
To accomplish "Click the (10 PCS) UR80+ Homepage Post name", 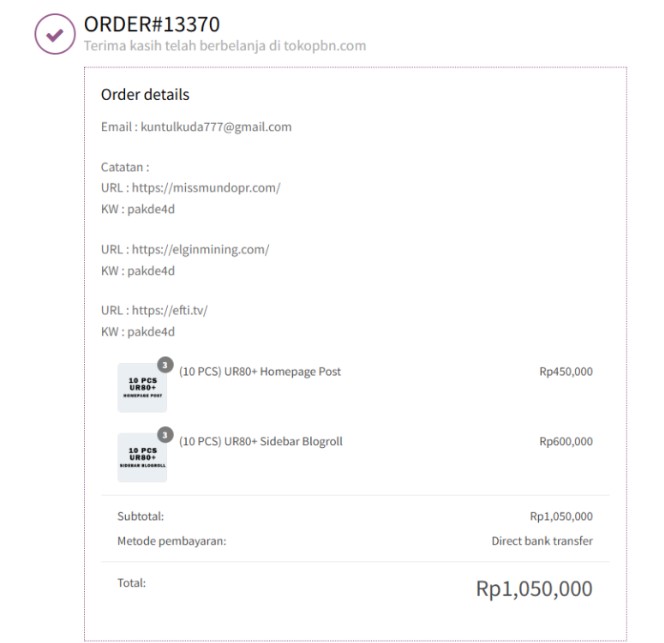I will (x=260, y=372).
